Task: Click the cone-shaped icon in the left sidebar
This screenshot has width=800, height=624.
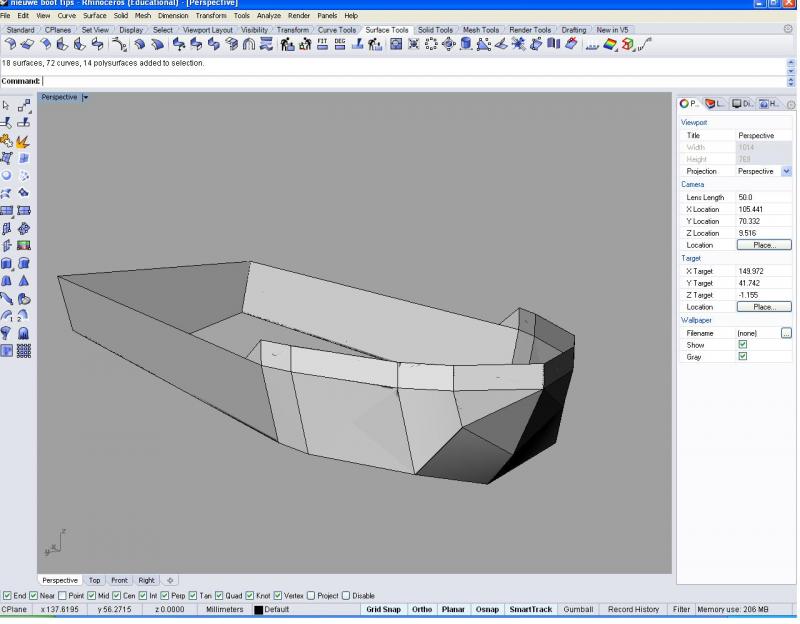Action: click(x=23, y=281)
